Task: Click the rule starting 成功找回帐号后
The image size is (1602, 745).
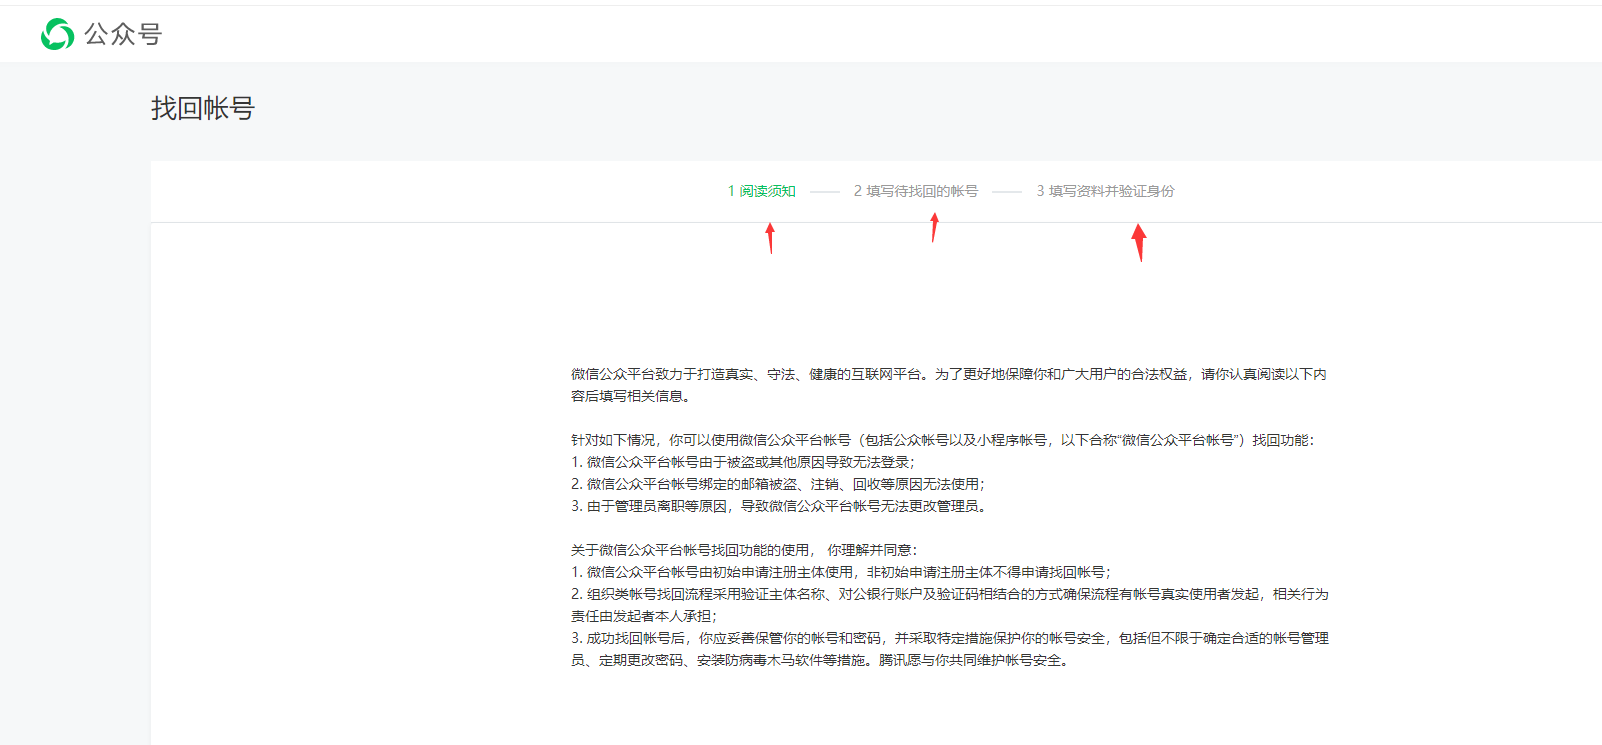Action: [x=950, y=649]
